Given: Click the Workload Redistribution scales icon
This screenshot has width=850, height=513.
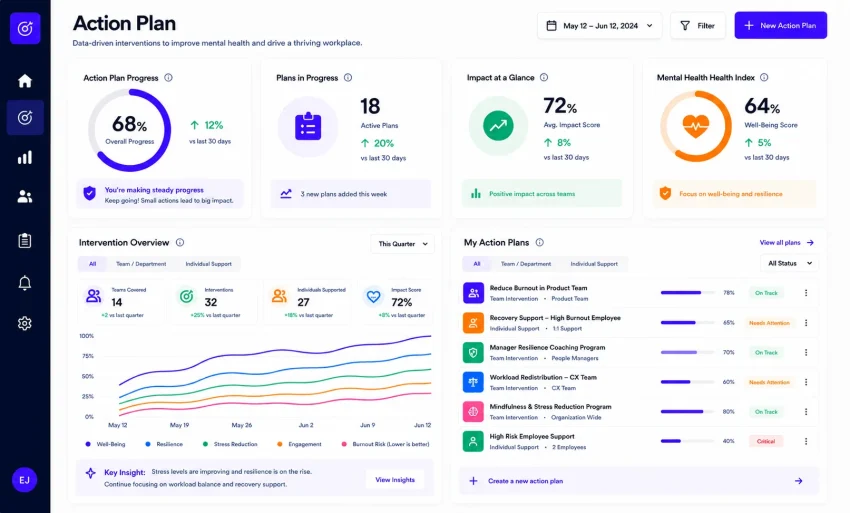Looking at the screenshot, I should (473, 382).
